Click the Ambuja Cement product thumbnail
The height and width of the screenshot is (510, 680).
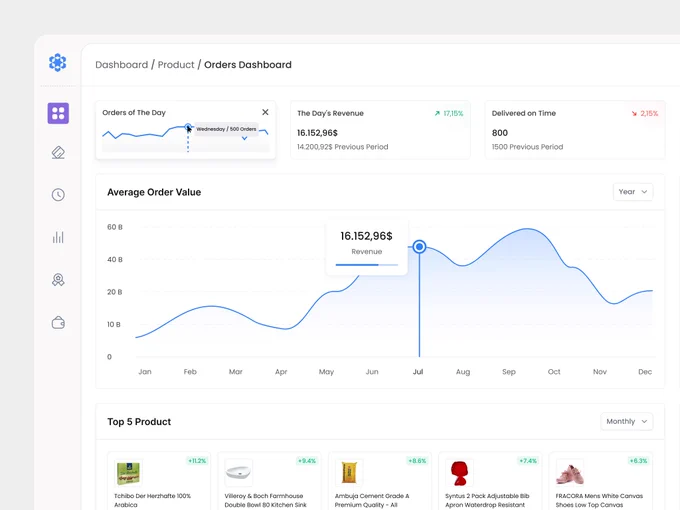(x=349, y=472)
